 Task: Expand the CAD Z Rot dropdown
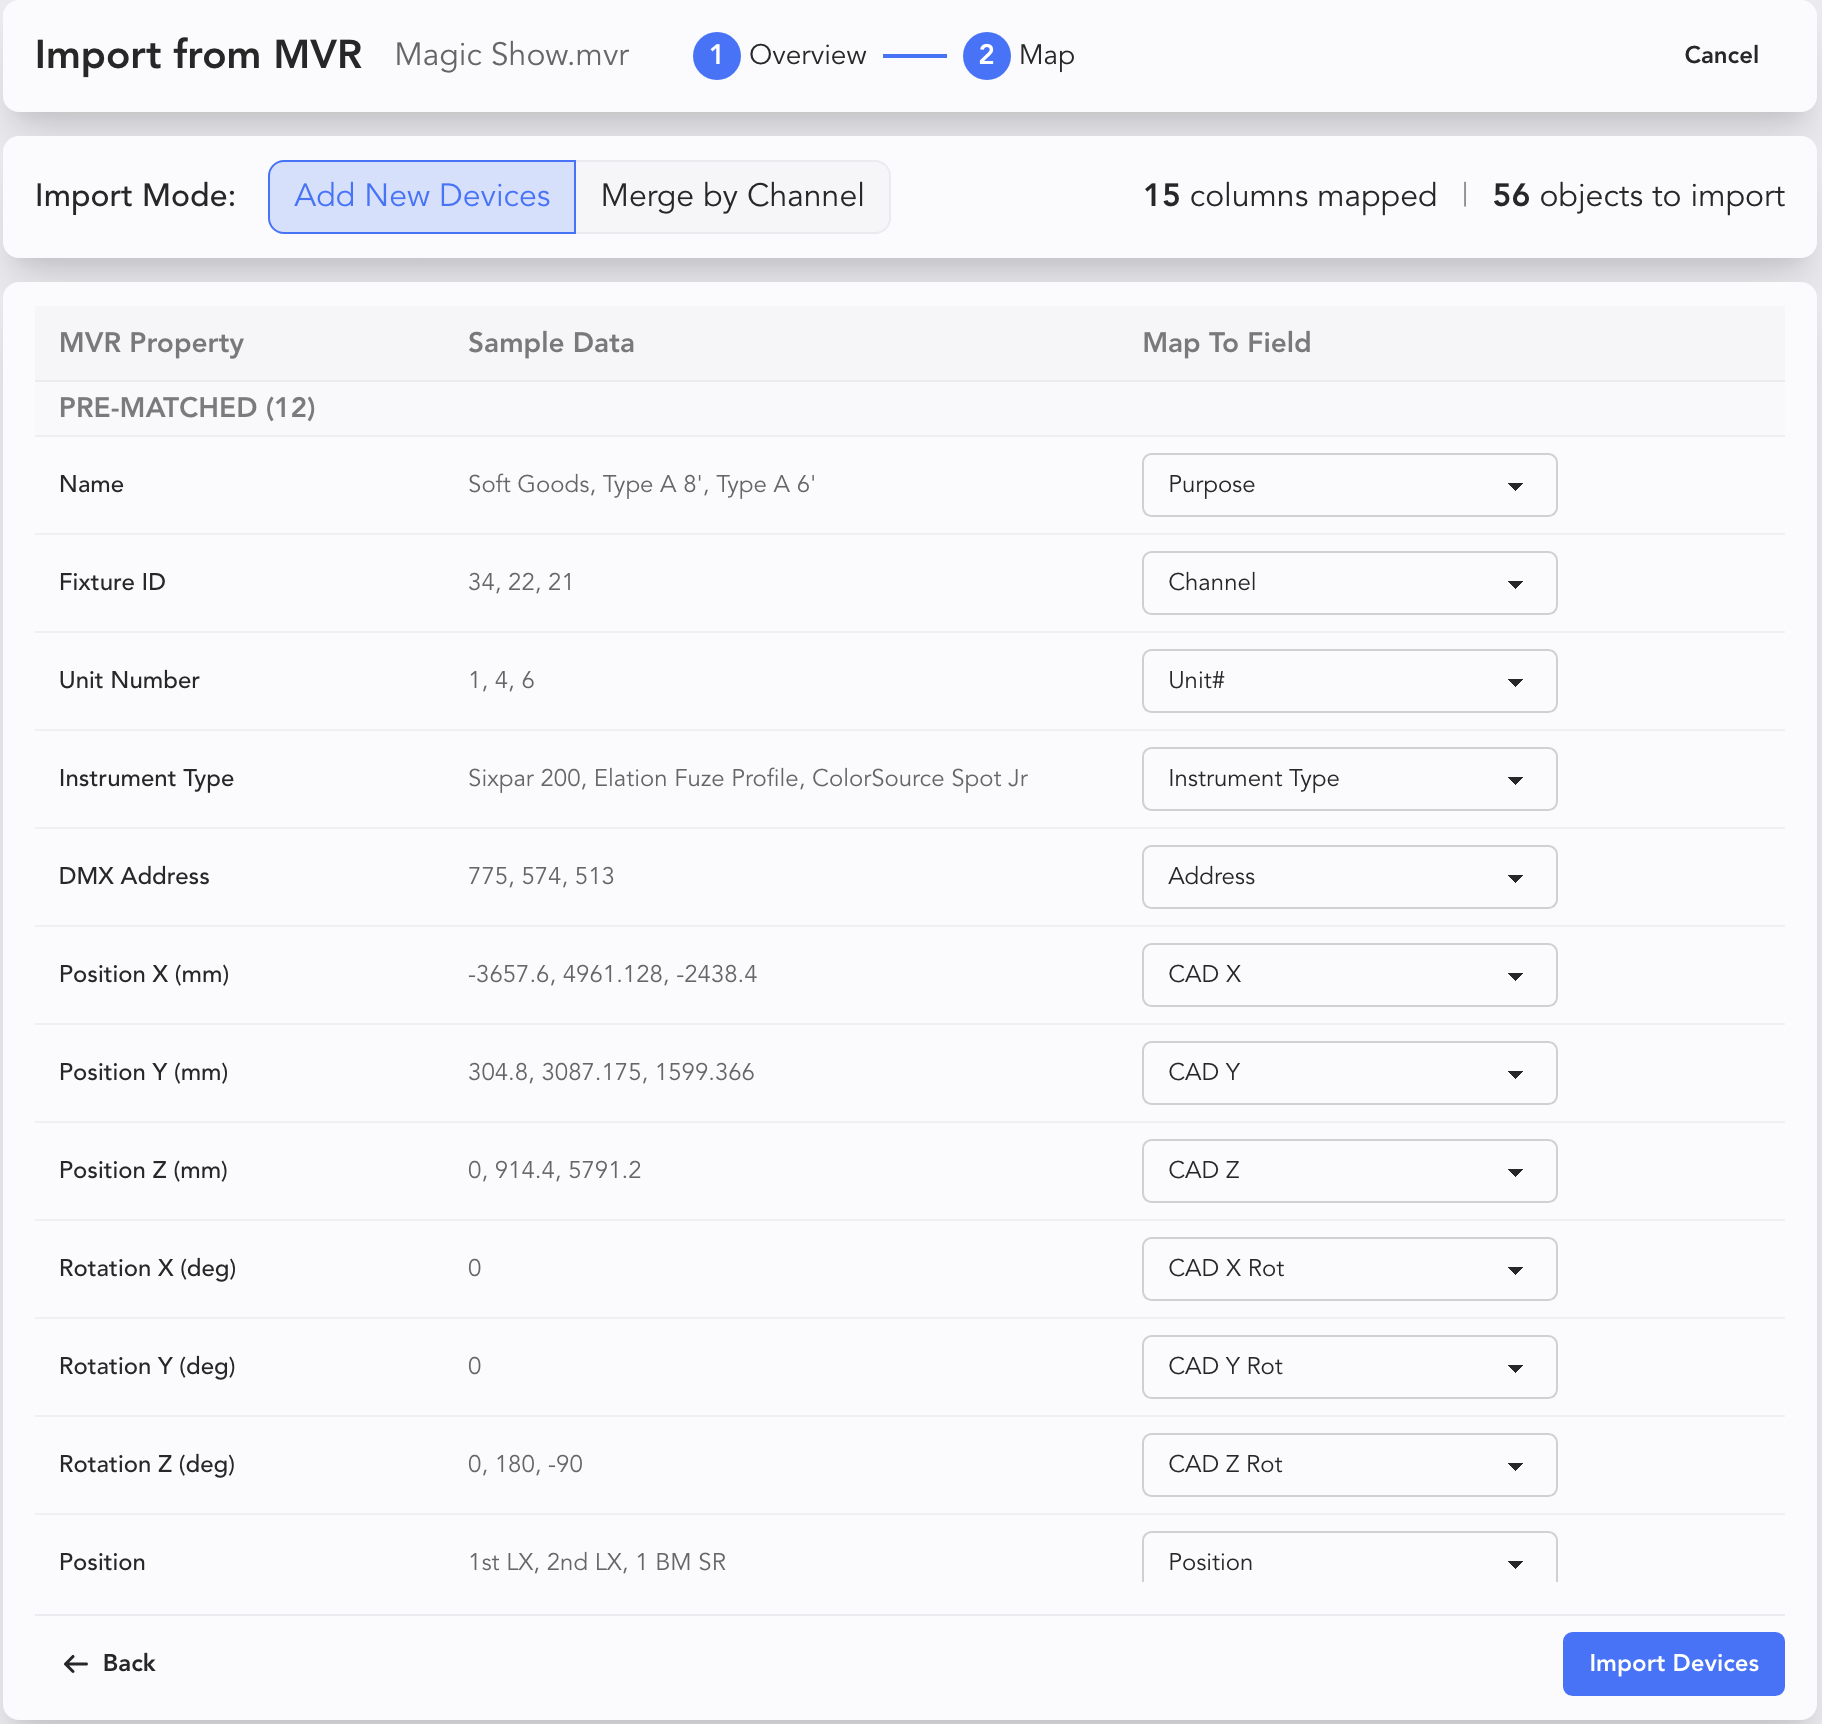tap(1349, 1465)
